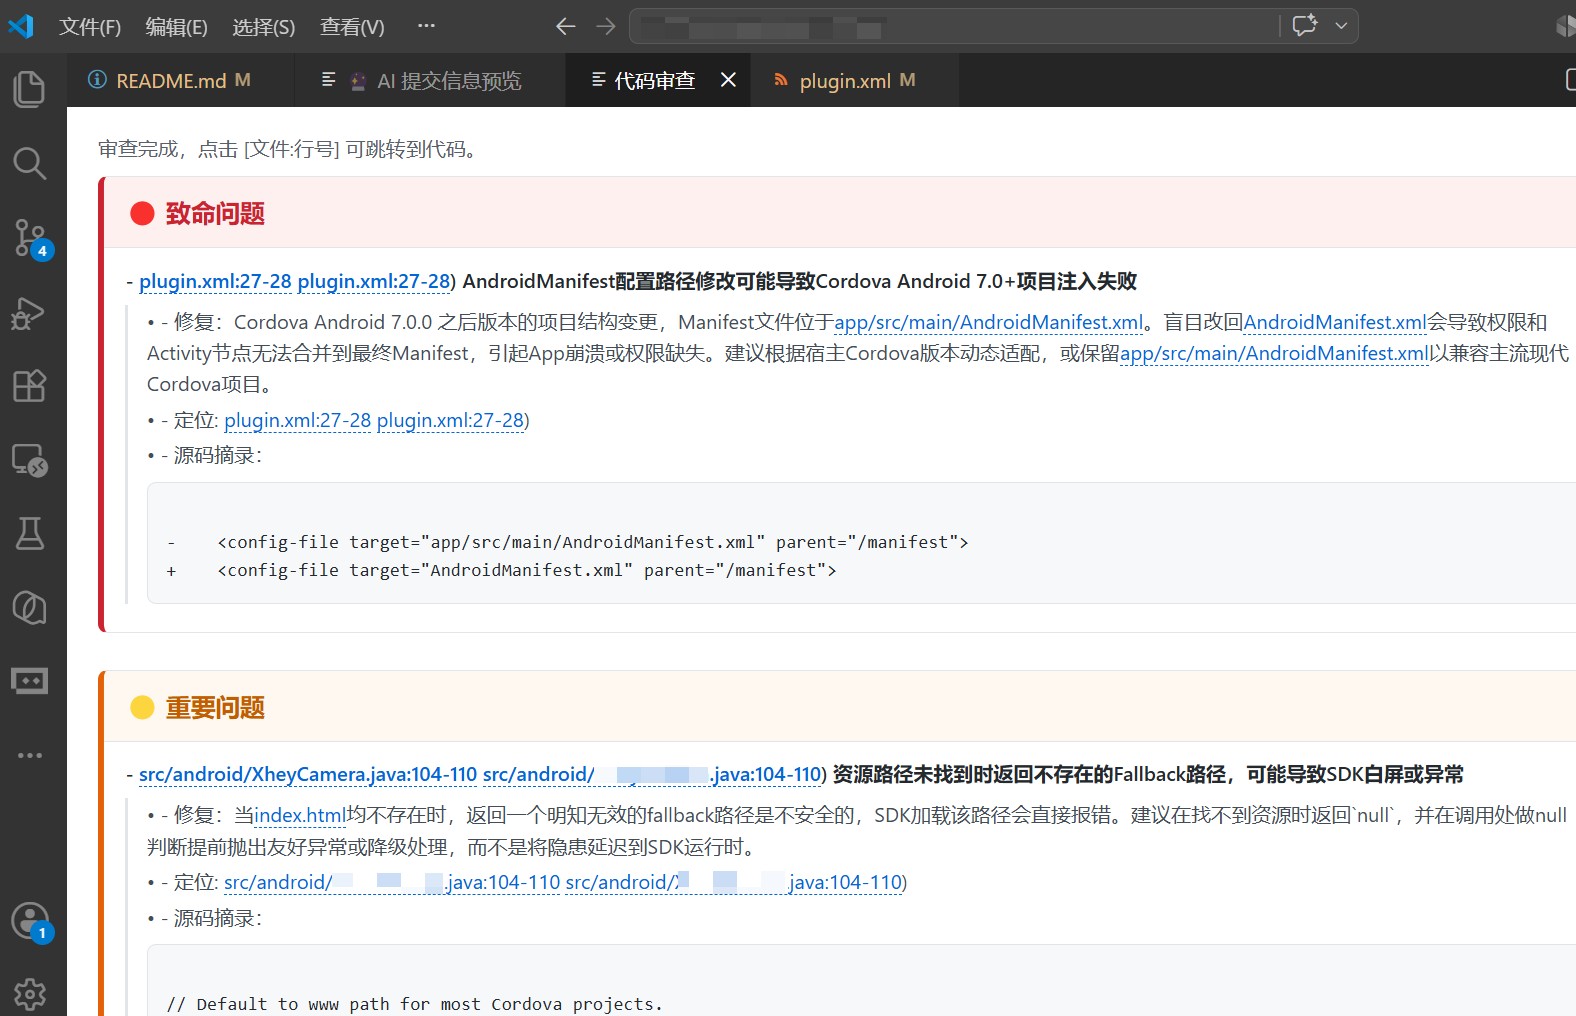Open the Extensions view icon

click(29, 385)
